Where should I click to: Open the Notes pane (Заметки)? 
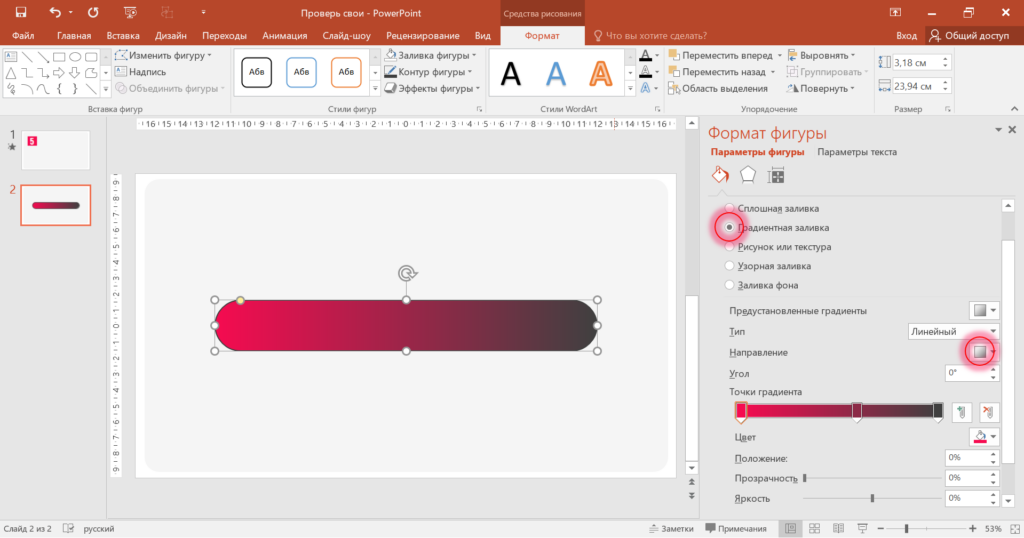tap(670, 528)
